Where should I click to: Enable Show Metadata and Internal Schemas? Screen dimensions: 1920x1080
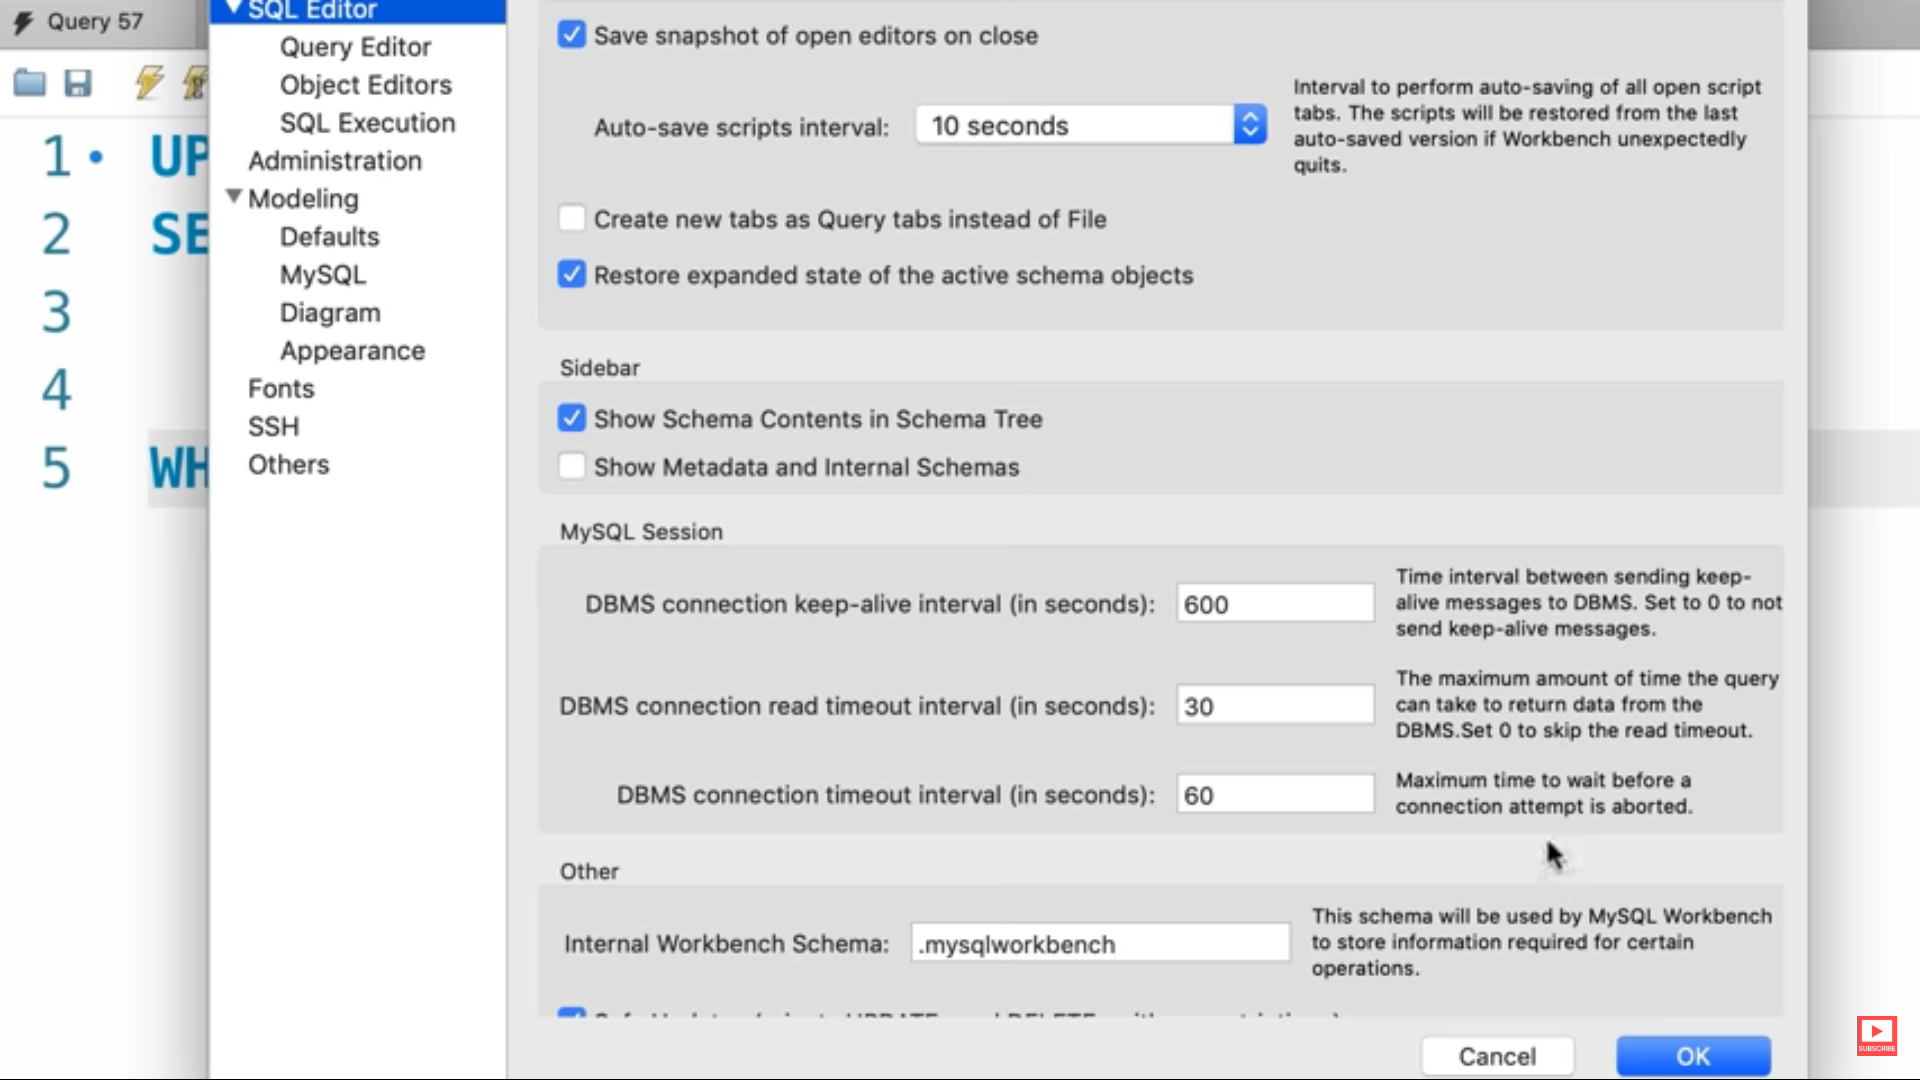[x=571, y=466]
